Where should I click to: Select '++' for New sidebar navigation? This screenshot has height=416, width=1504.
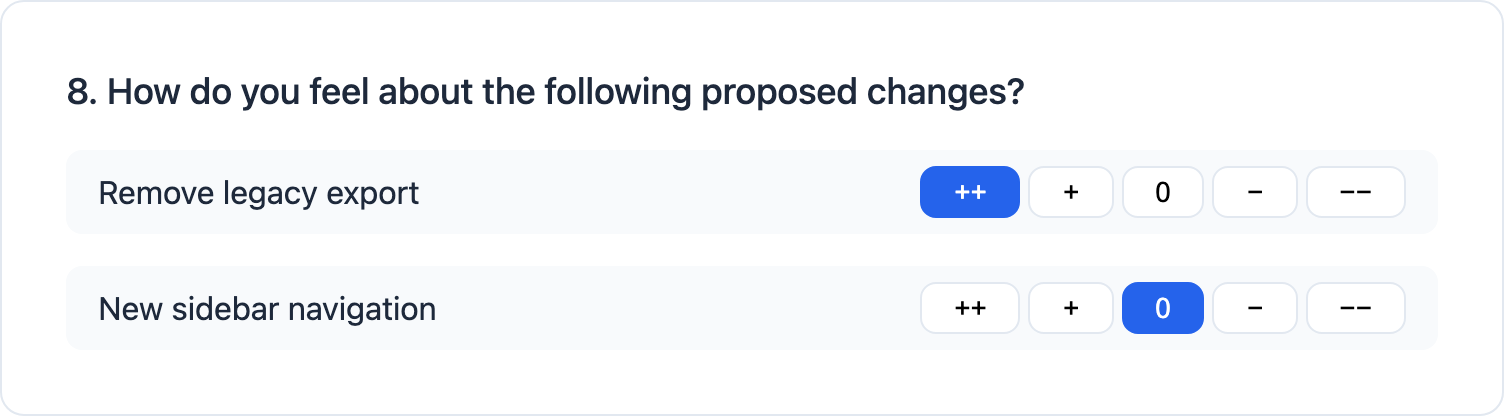click(969, 308)
